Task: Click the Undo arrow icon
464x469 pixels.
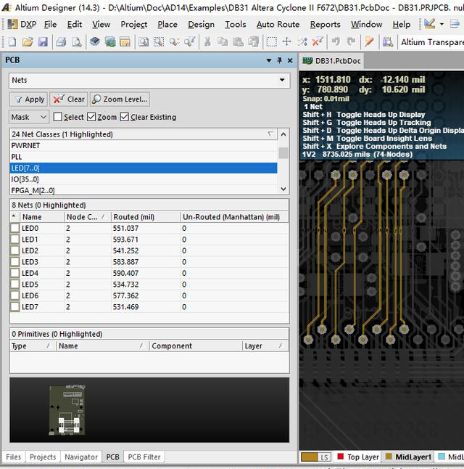Action: pos(336,42)
